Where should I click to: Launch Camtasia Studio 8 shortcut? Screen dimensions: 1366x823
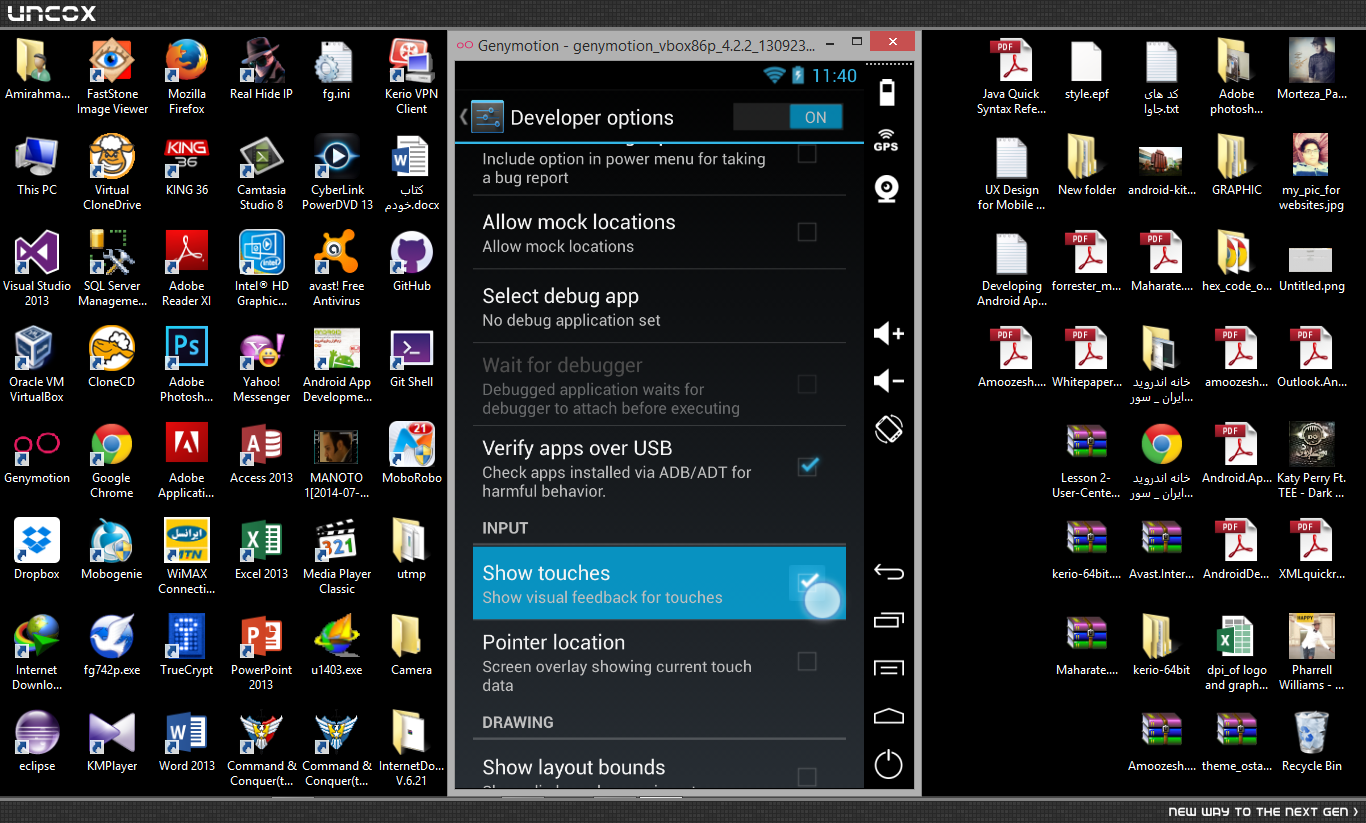tap(261, 158)
